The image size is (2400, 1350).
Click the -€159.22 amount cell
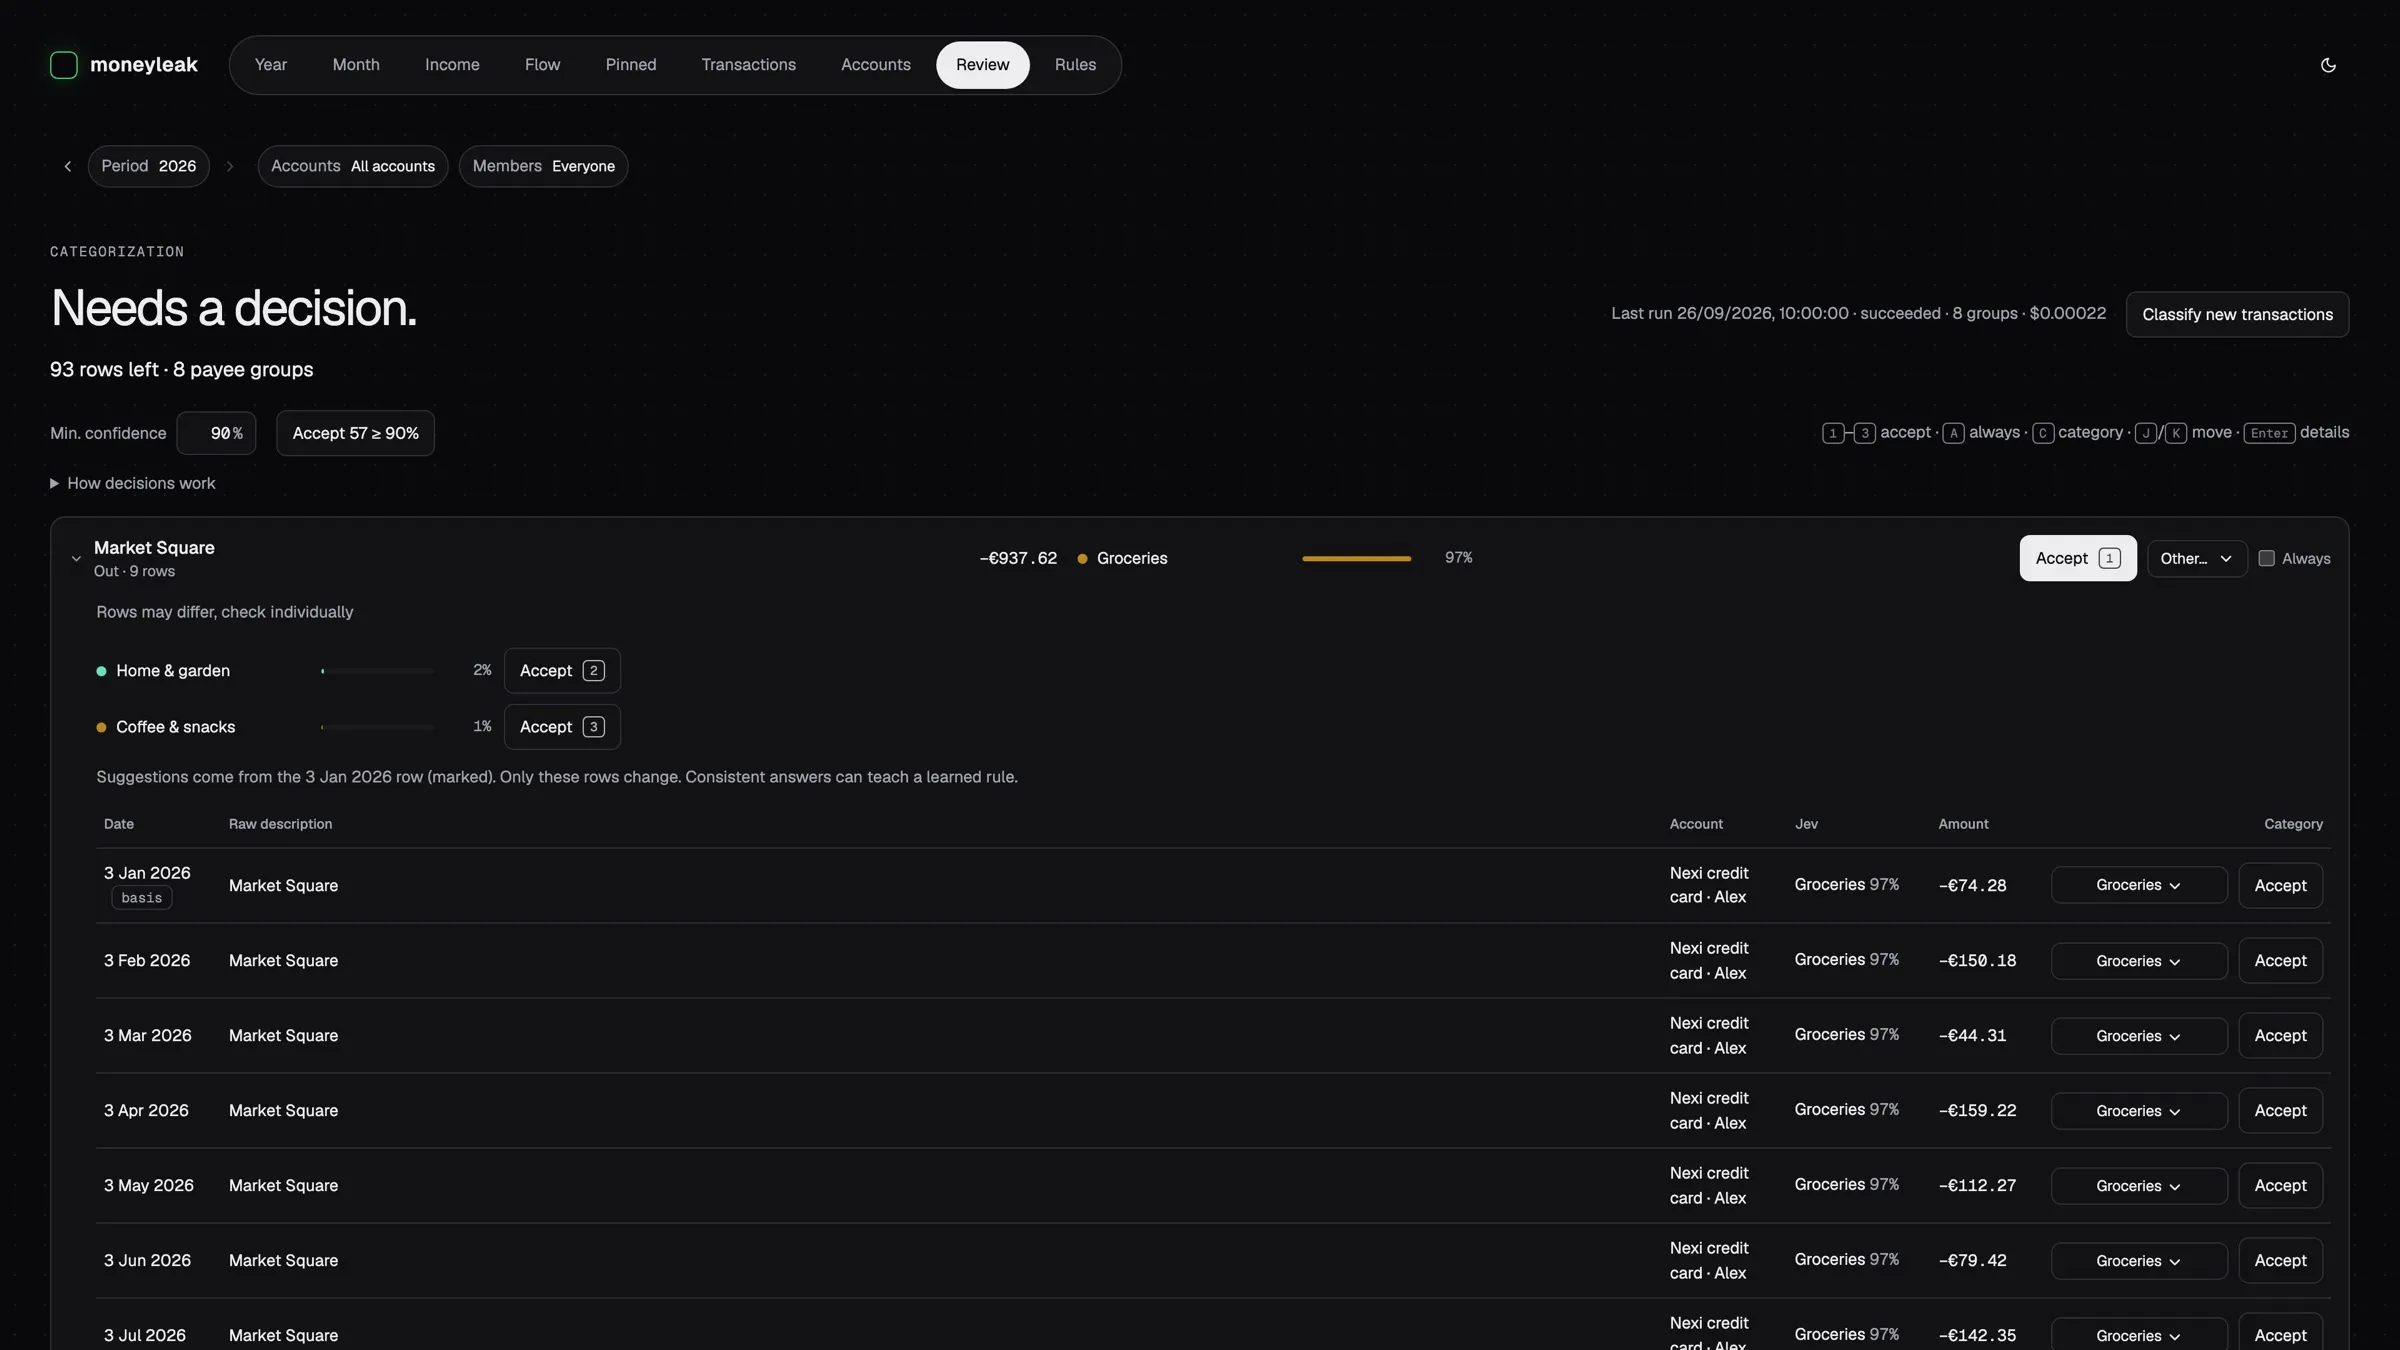click(1978, 1111)
